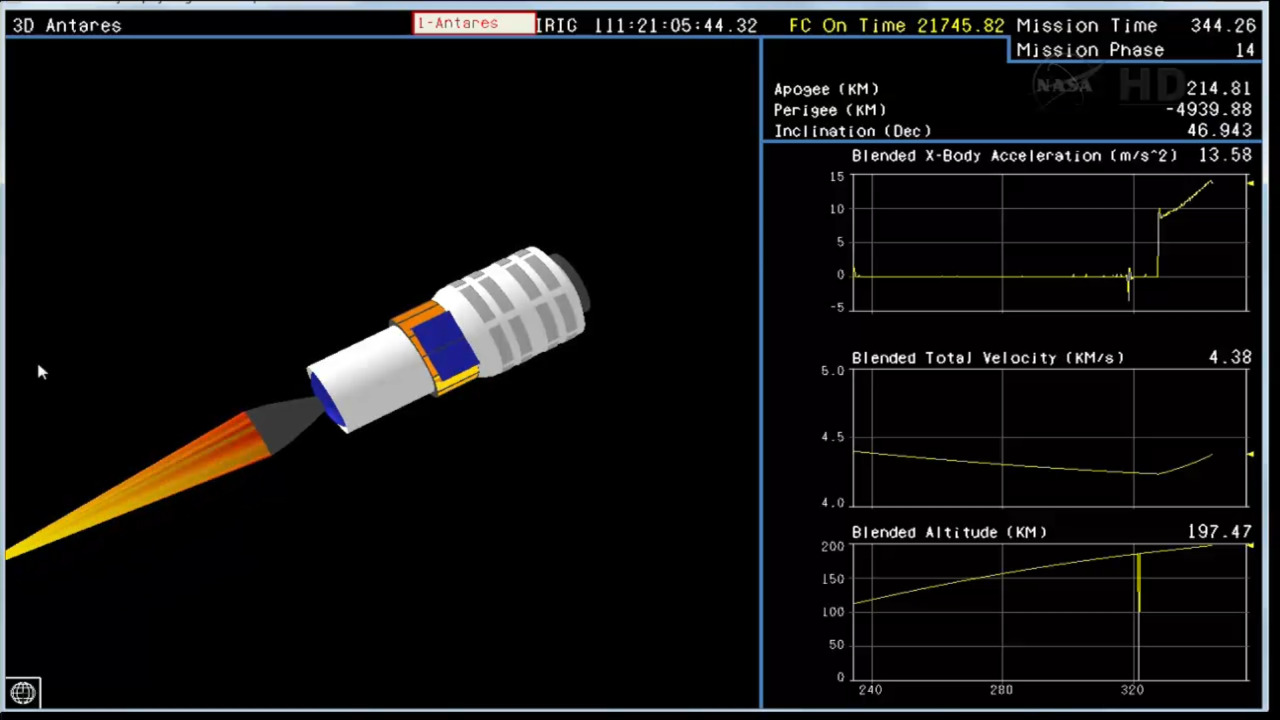Click the 3D Antares rocket model
The image size is (1280, 720).
(x=447, y=339)
